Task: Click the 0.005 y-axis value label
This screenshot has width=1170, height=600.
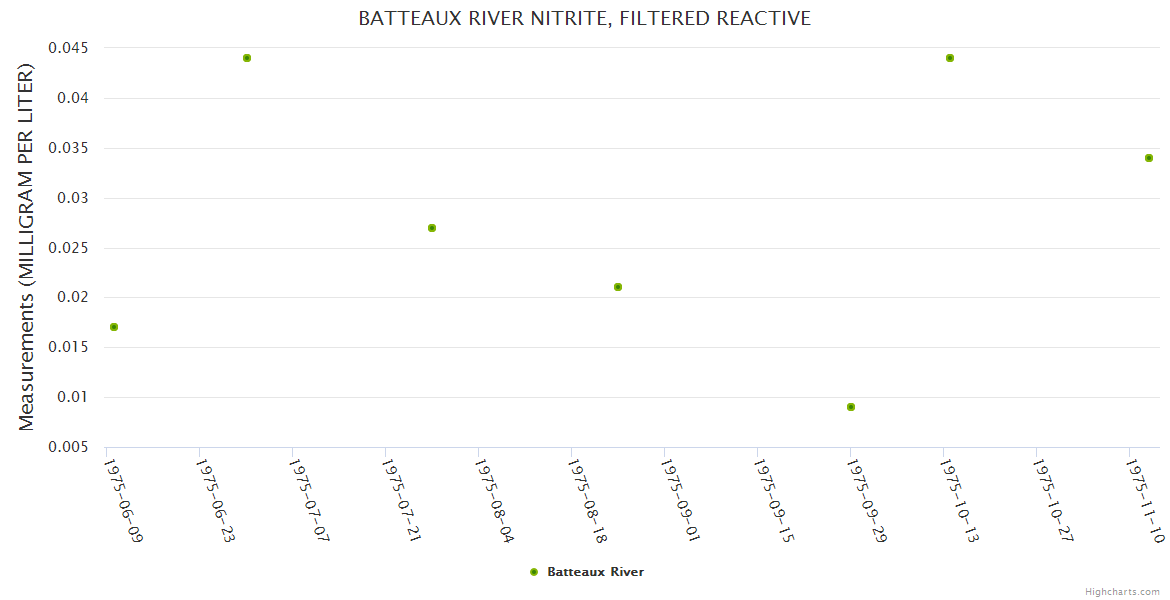Action: pos(67,447)
